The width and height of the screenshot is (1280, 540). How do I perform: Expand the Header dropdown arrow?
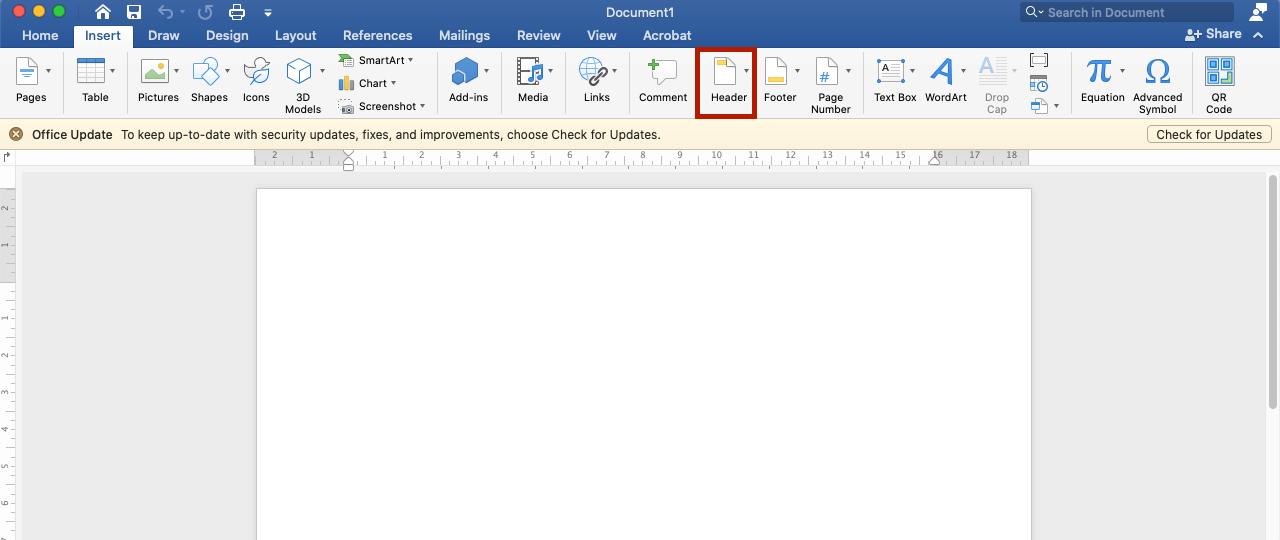pyautogui.click(x=746, y=71)
